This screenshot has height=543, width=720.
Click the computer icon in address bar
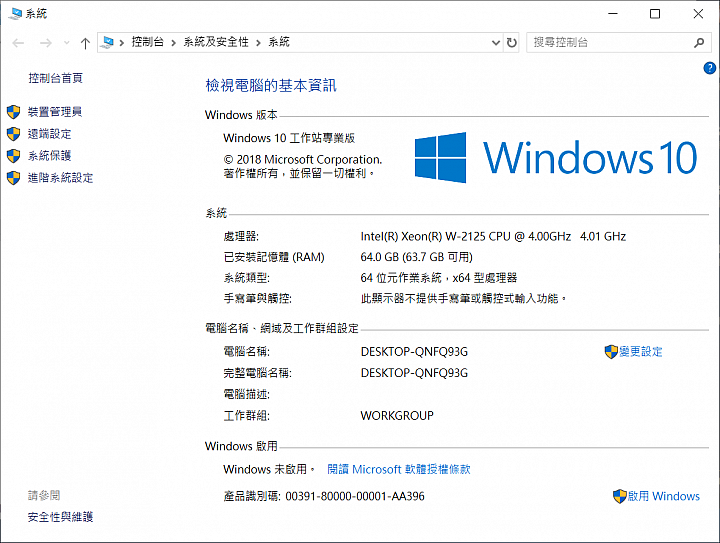(107, 42)
